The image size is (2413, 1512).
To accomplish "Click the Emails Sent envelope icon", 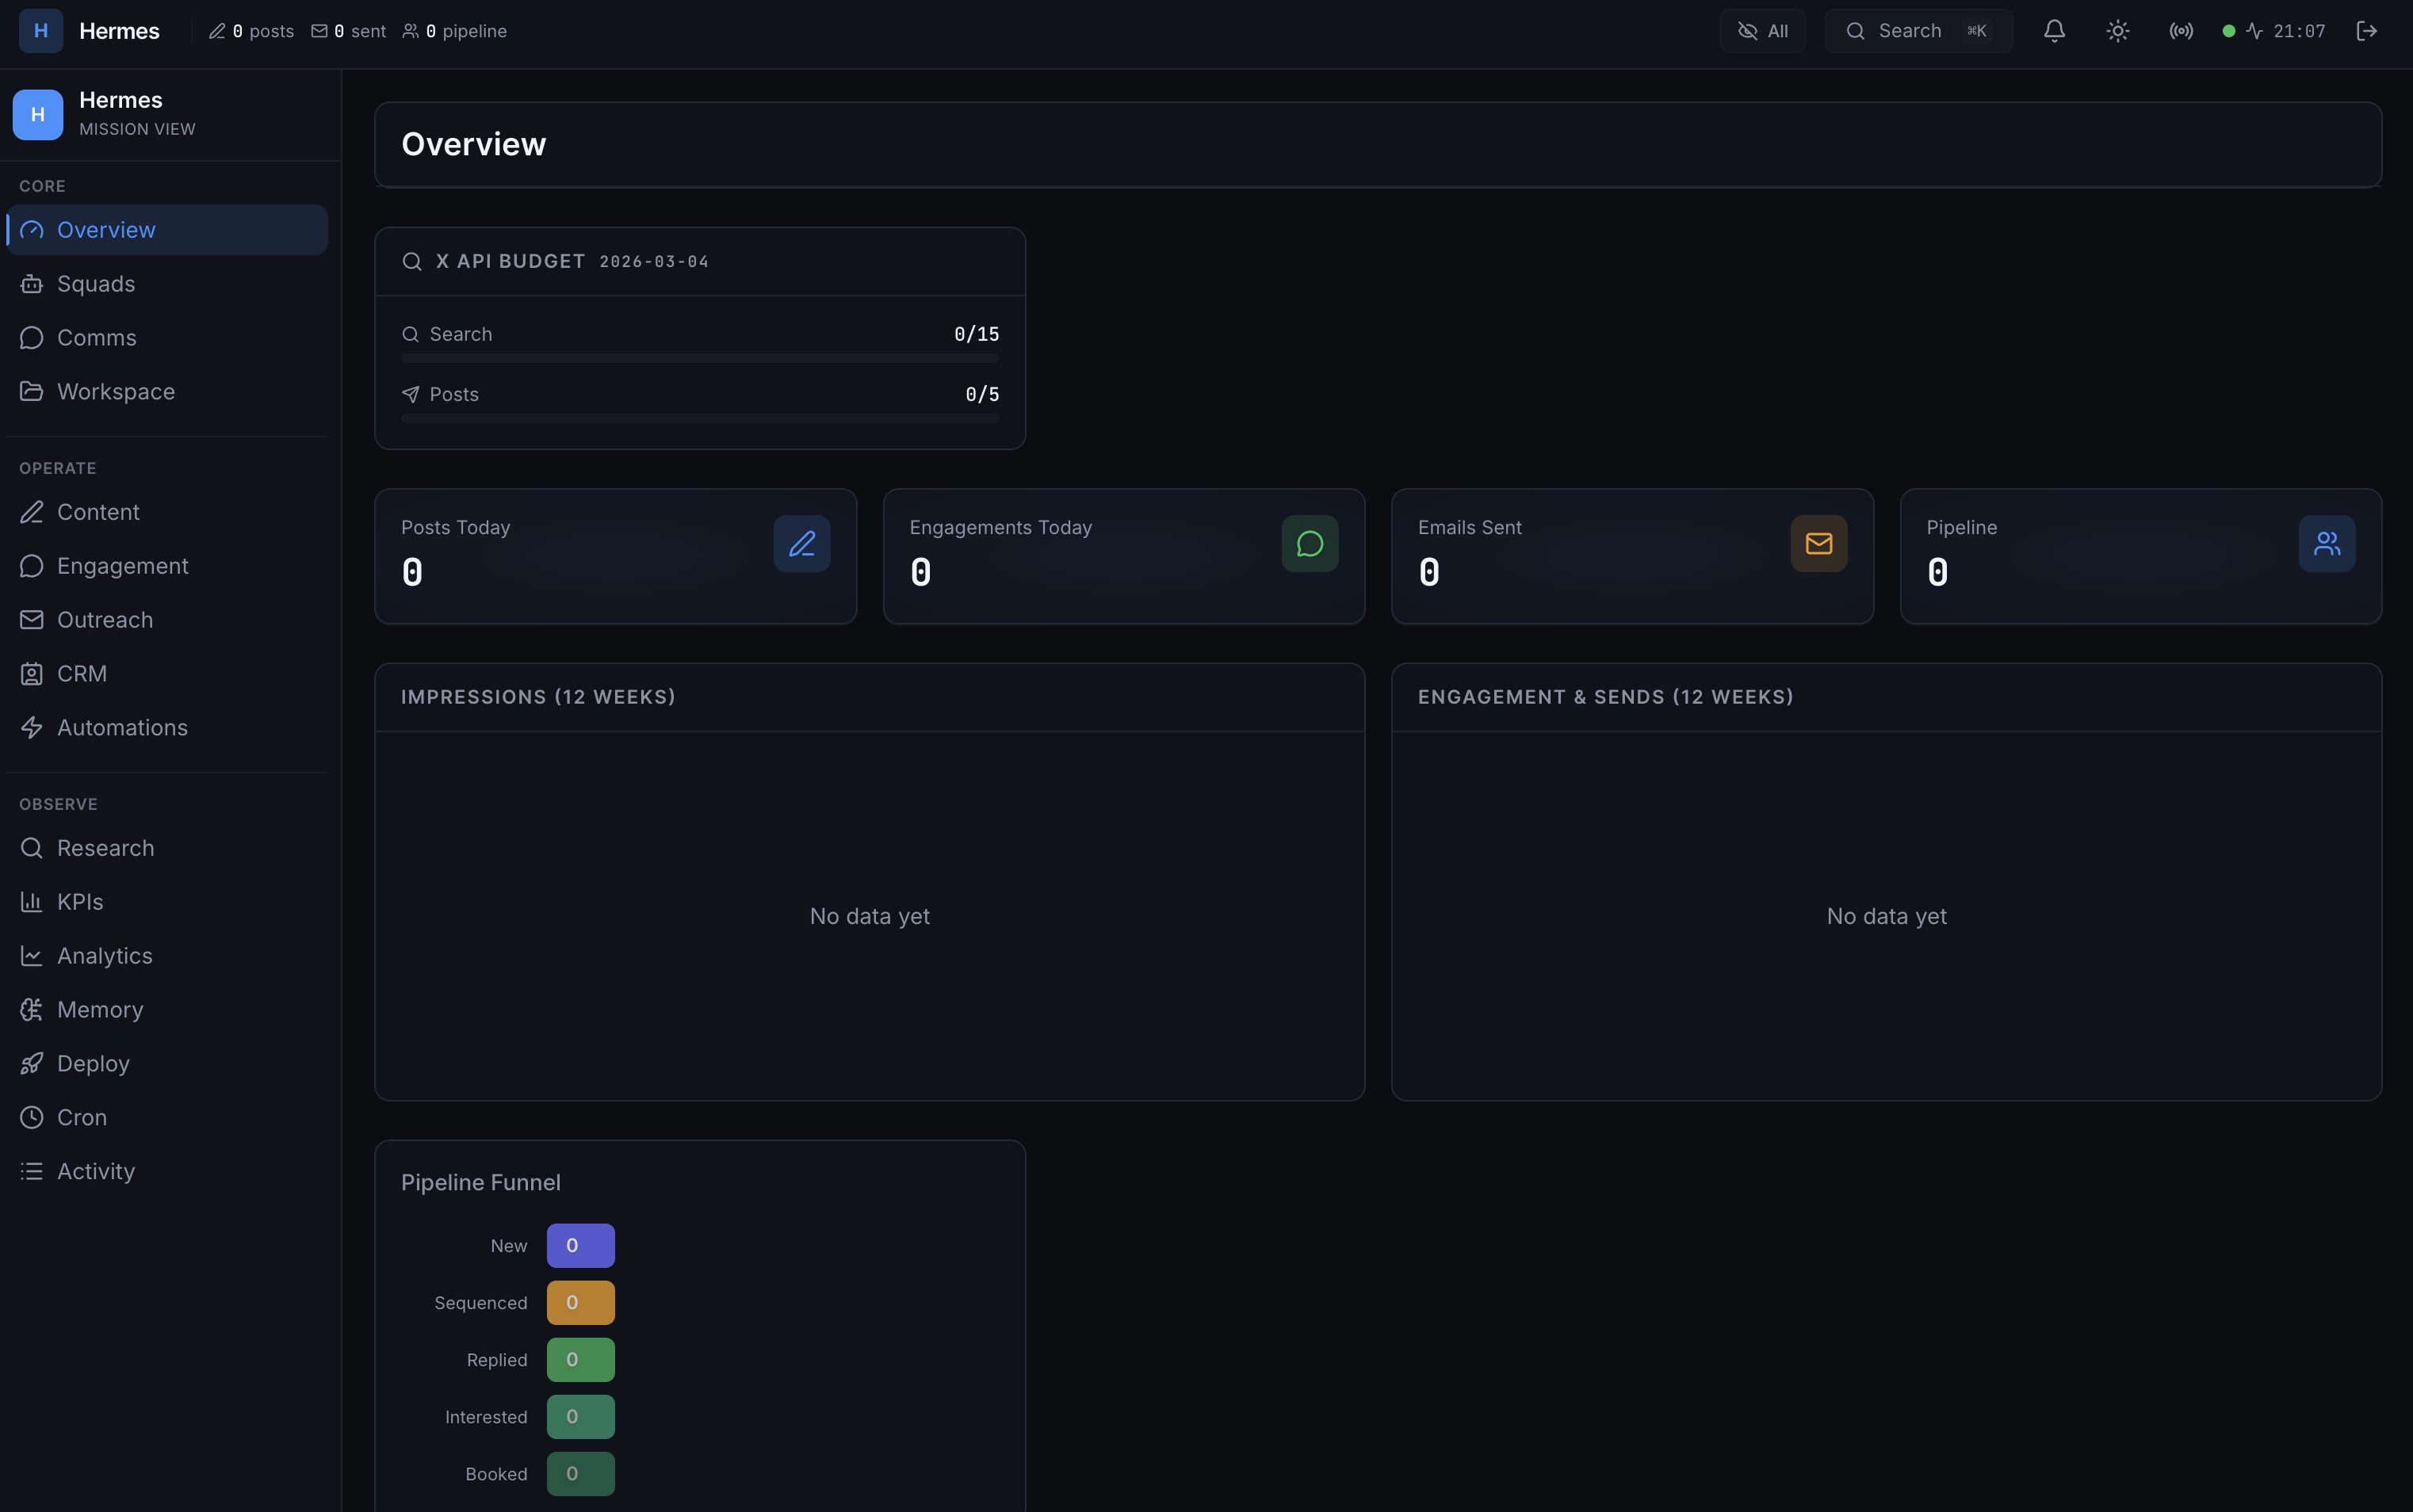I will [x=1819, y=544].
